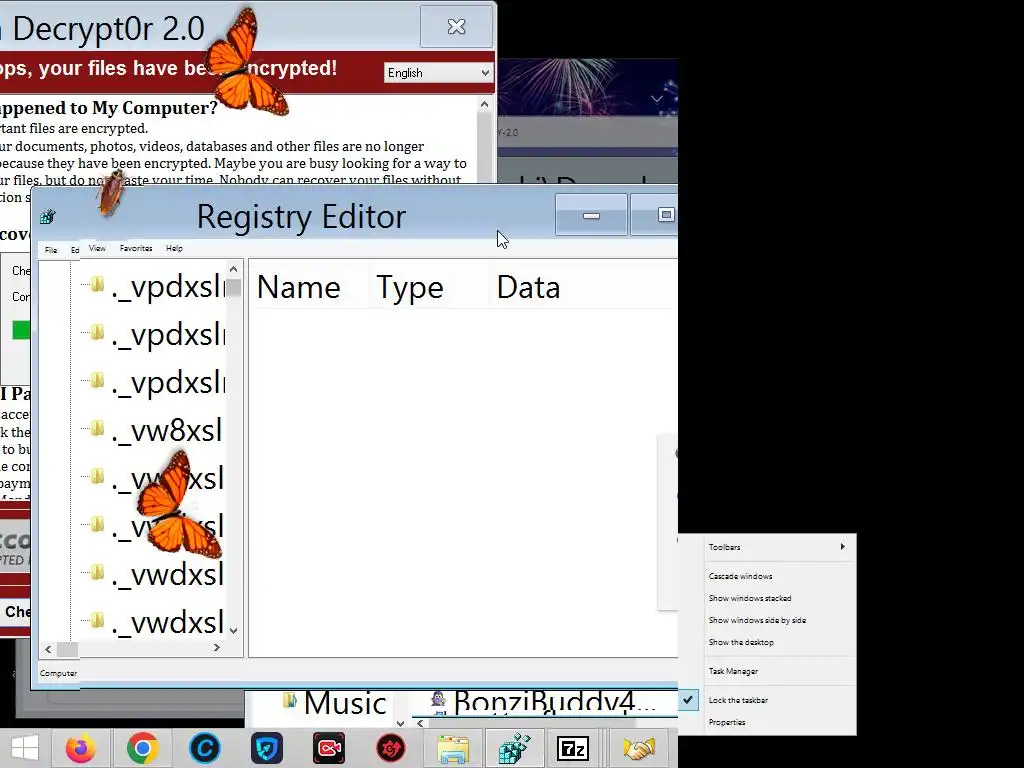
Task: Open View menu in Registry Editor
Action: pyautogui.click(x=97, y=248)
